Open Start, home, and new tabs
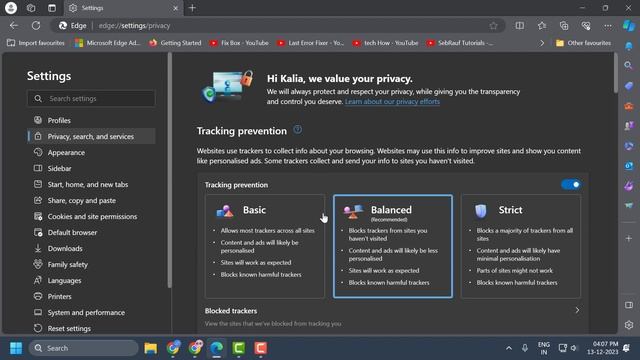The width and height of the screenshot is (640, 360). 91,184
